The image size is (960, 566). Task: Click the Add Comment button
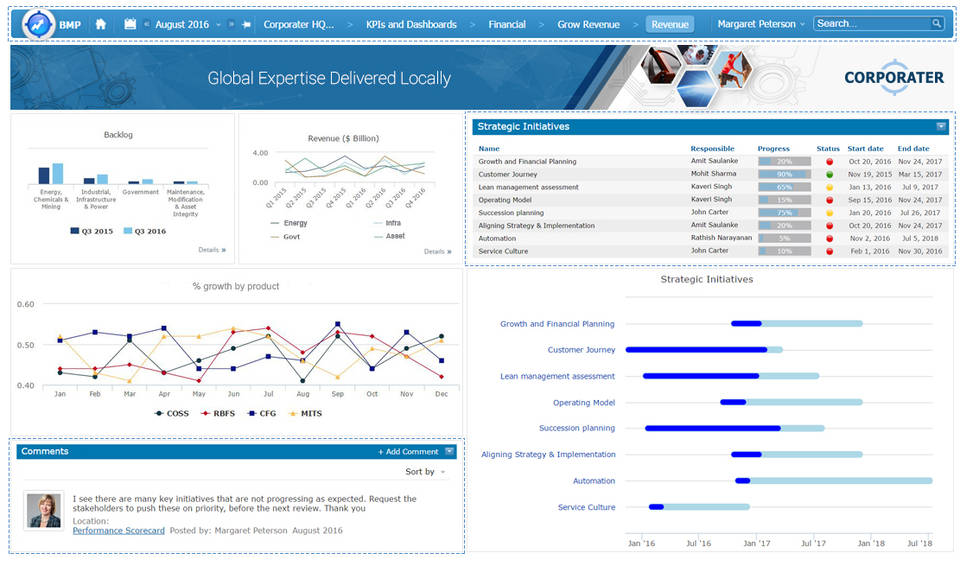408,452
